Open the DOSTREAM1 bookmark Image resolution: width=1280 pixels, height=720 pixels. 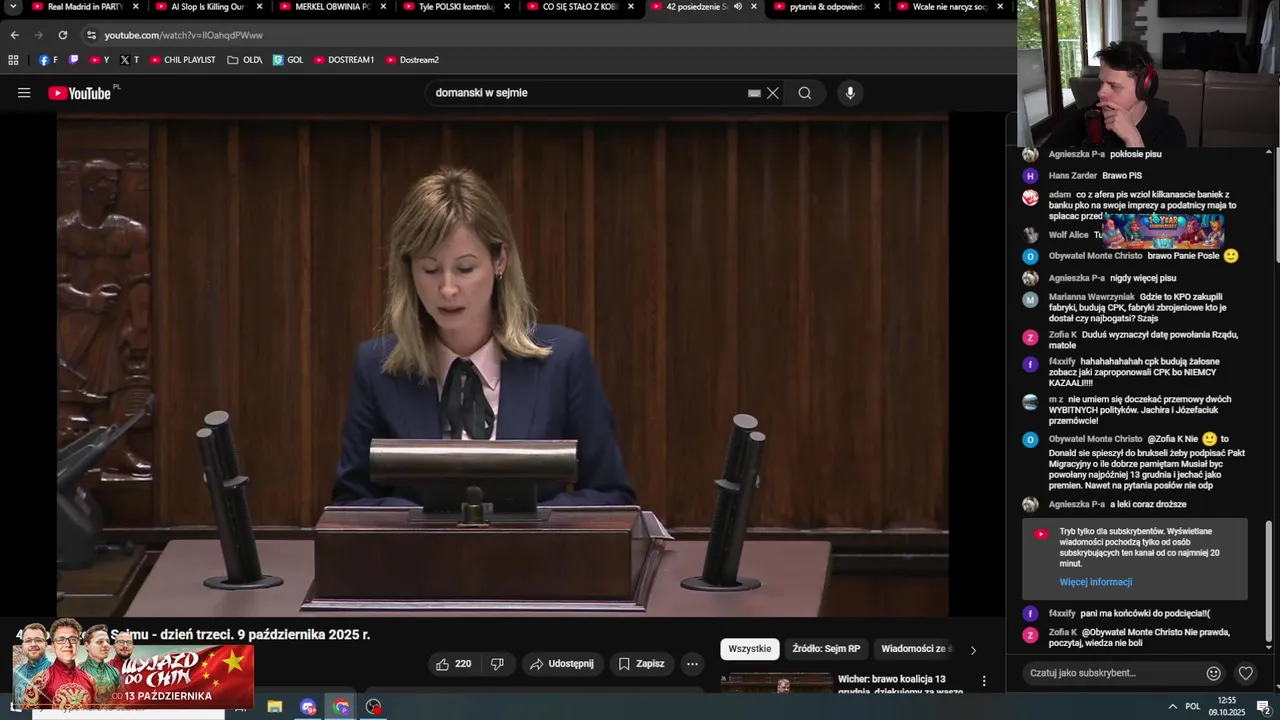[x=344, y=60]
